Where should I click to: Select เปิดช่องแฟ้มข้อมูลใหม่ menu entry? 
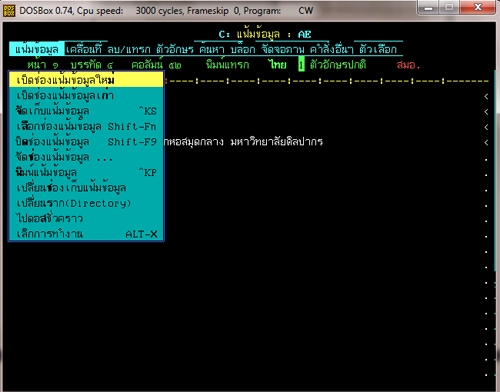click(86, 80)
